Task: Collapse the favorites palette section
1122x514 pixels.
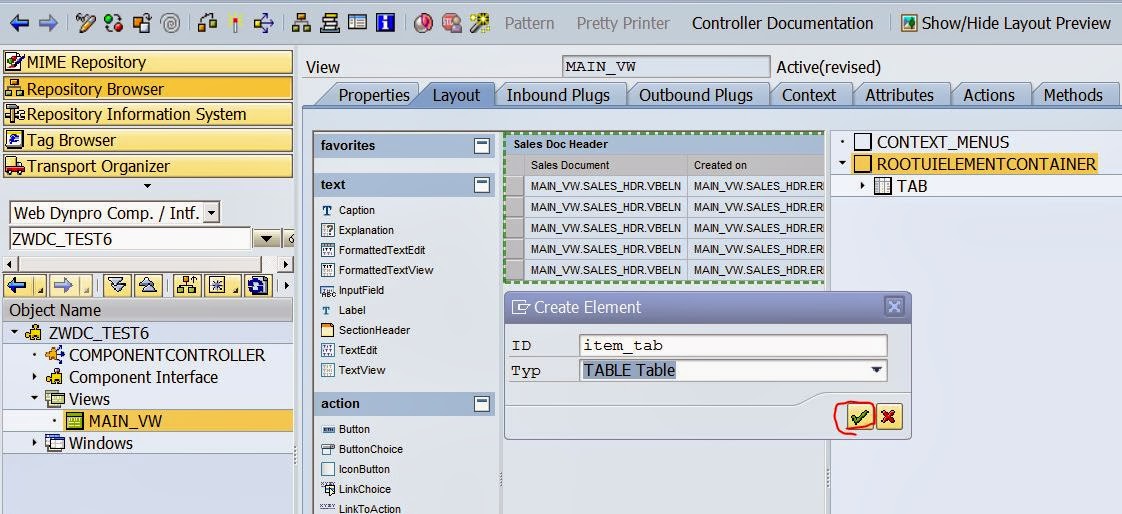Action: (482, 145)
